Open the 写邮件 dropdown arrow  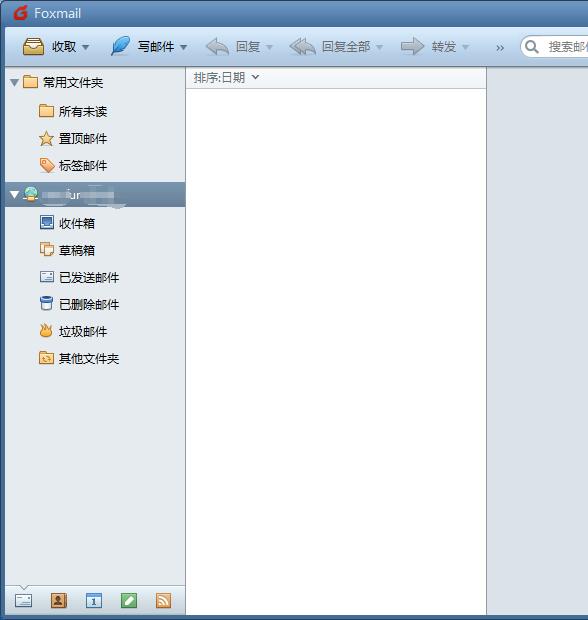tap(183, 47)
